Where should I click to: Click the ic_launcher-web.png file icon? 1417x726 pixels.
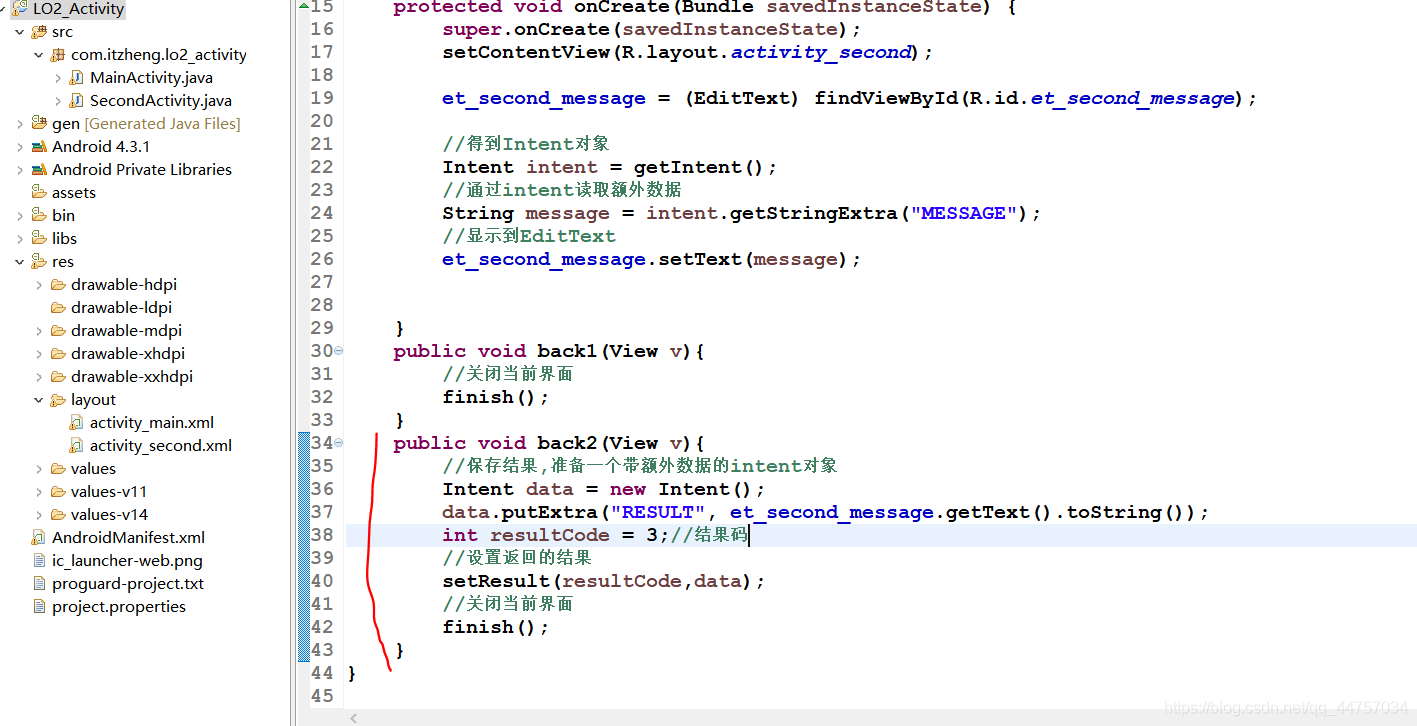[x=39, y=561]
